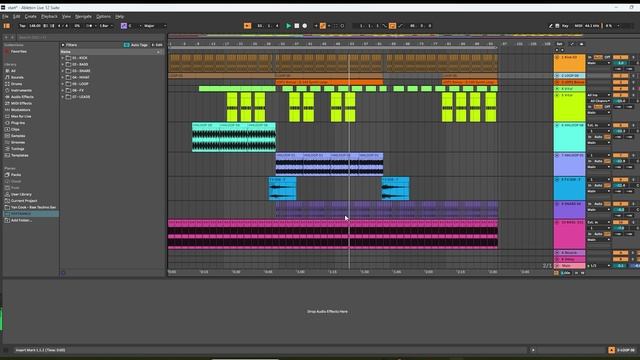Open Current Project under Places
Screen dimensions: 640x360
tap(24, 201)
